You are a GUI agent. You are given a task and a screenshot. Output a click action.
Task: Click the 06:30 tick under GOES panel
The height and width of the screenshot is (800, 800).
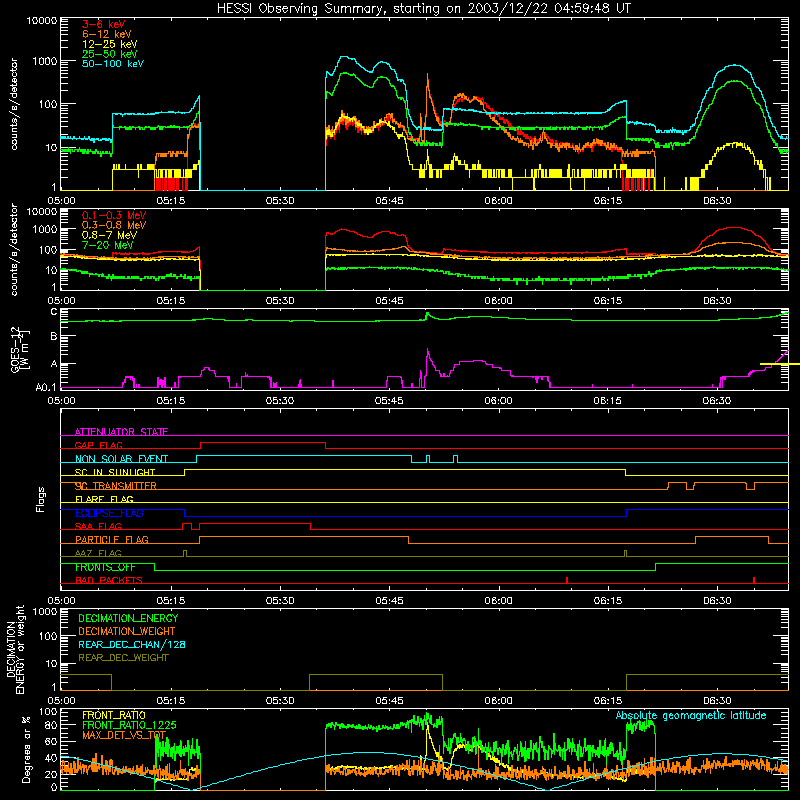(716, 401)
